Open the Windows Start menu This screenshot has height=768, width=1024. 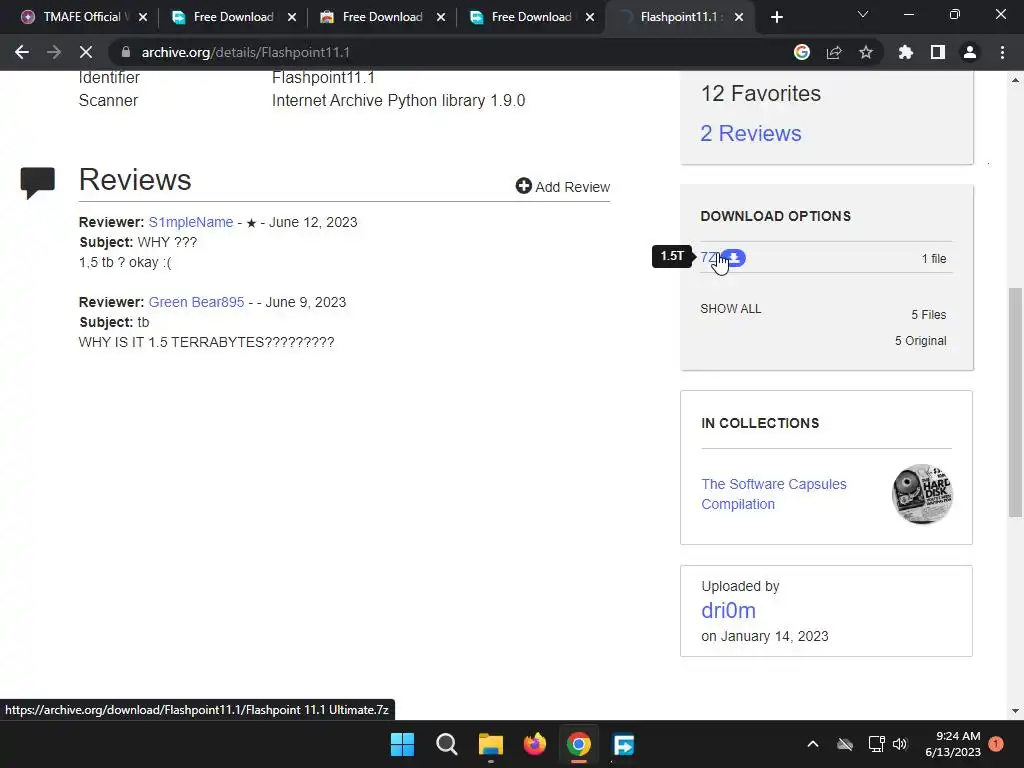402,744
